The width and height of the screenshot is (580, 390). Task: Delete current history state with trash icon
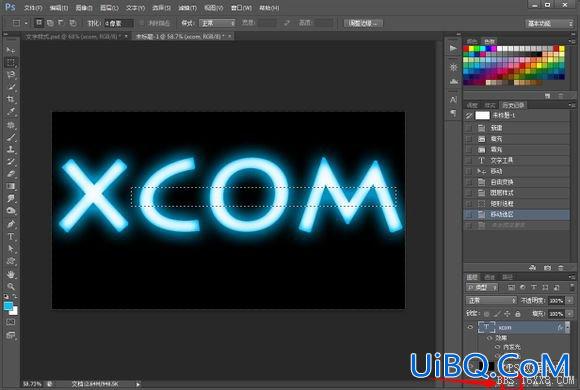tap(561, 268)
